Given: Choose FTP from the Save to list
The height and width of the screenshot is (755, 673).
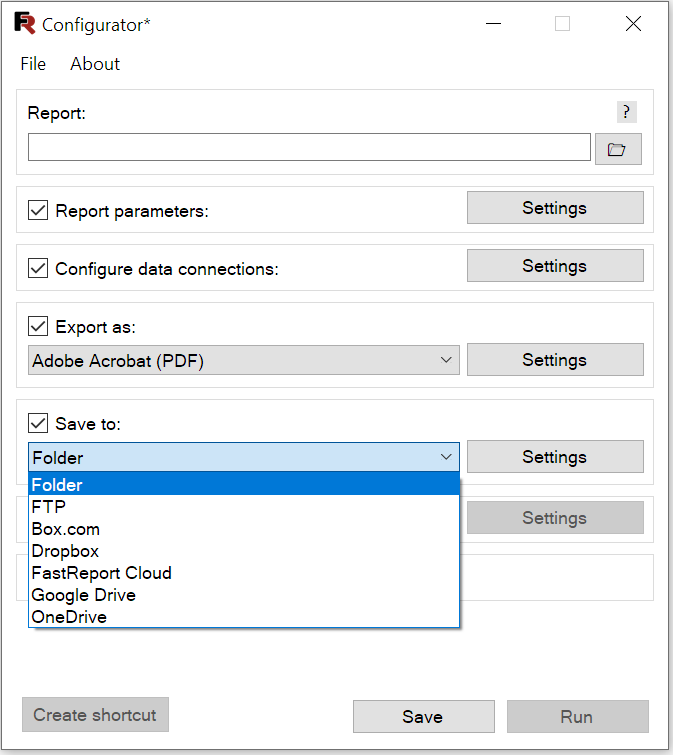Looking at the screenshot, I should click(x=244, y=507).
